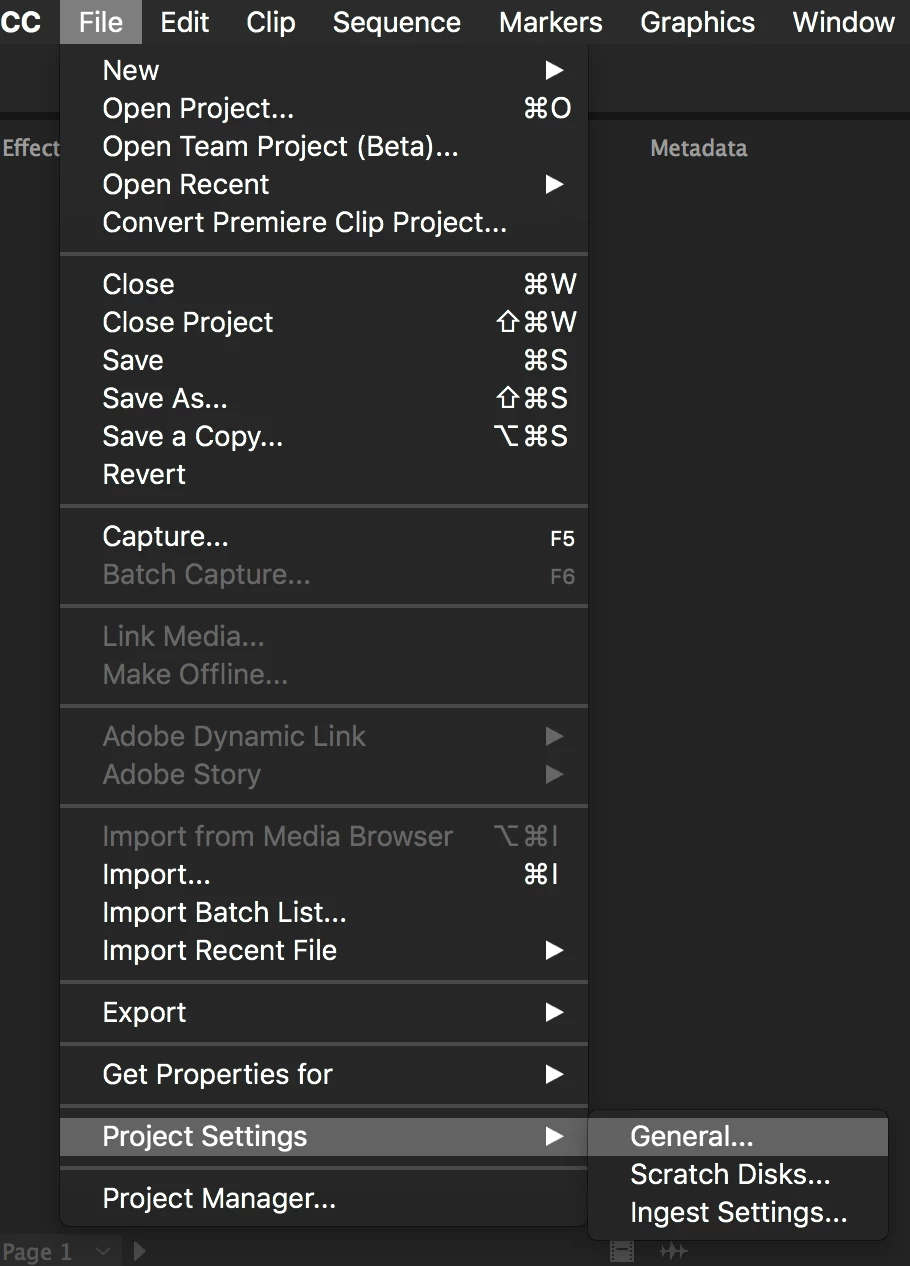Expand the Export submenu
Image resolution: width=910 pixels, height=1266 pixels.
[x=324, y=1012]
